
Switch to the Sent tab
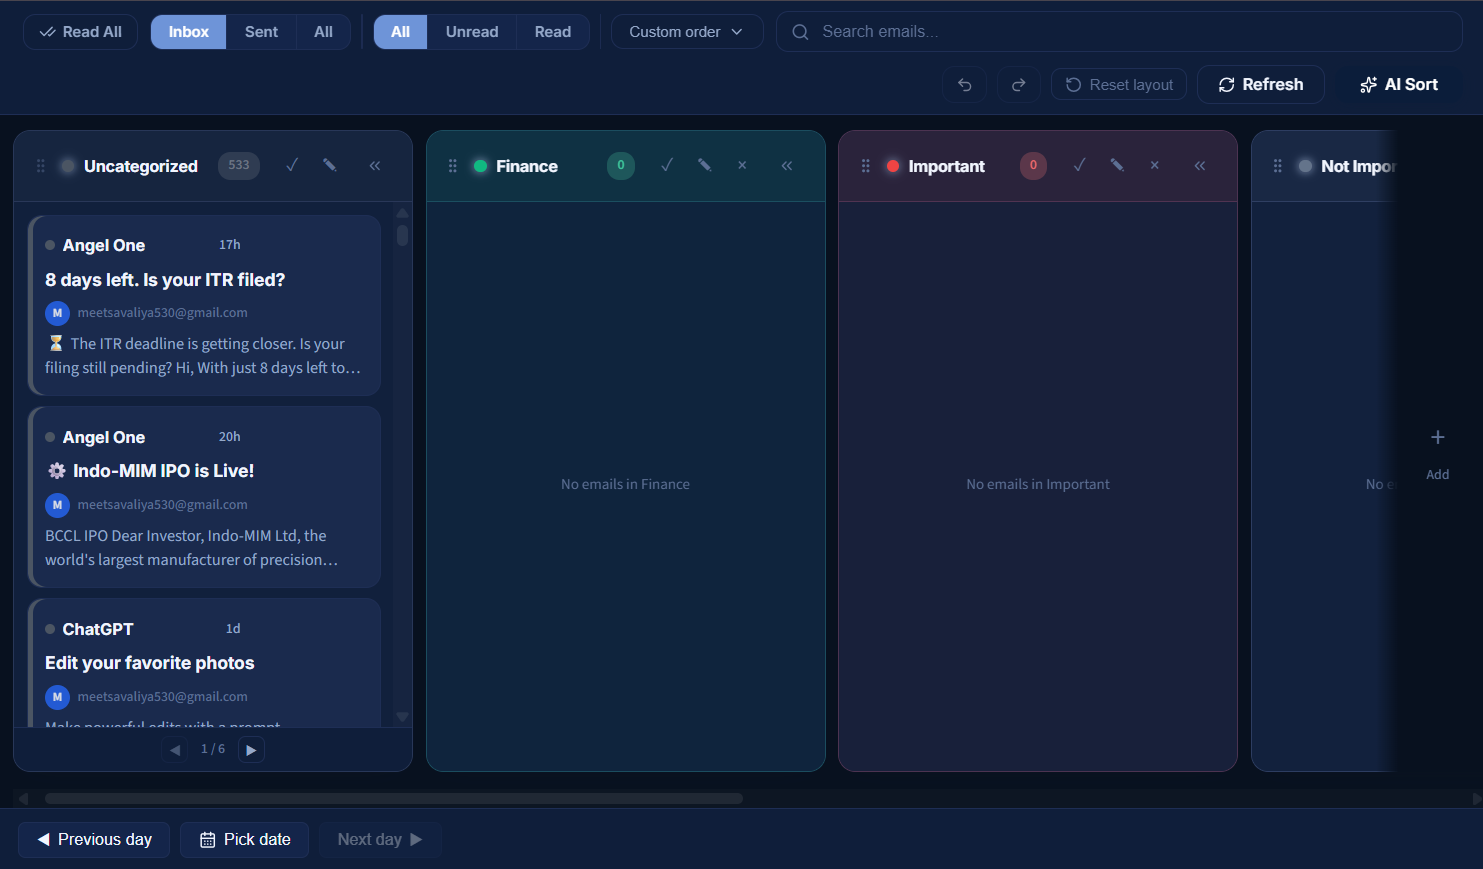coord(261,32)
